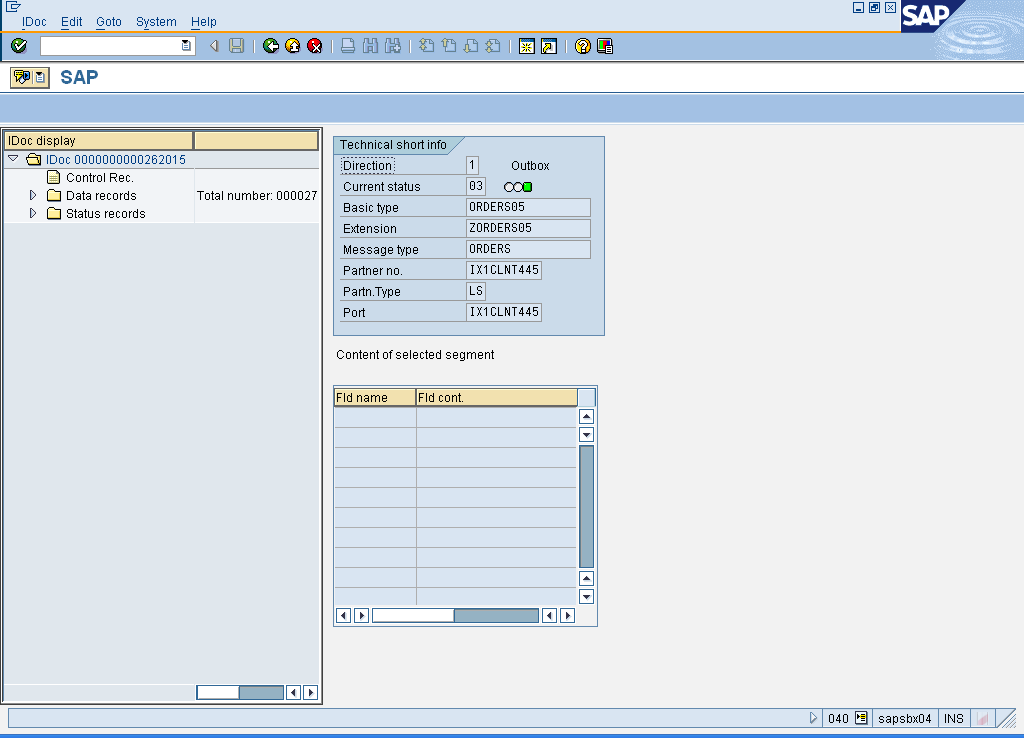
Task: Click the Generate Shortcut icon
Action: coord(549,46)
